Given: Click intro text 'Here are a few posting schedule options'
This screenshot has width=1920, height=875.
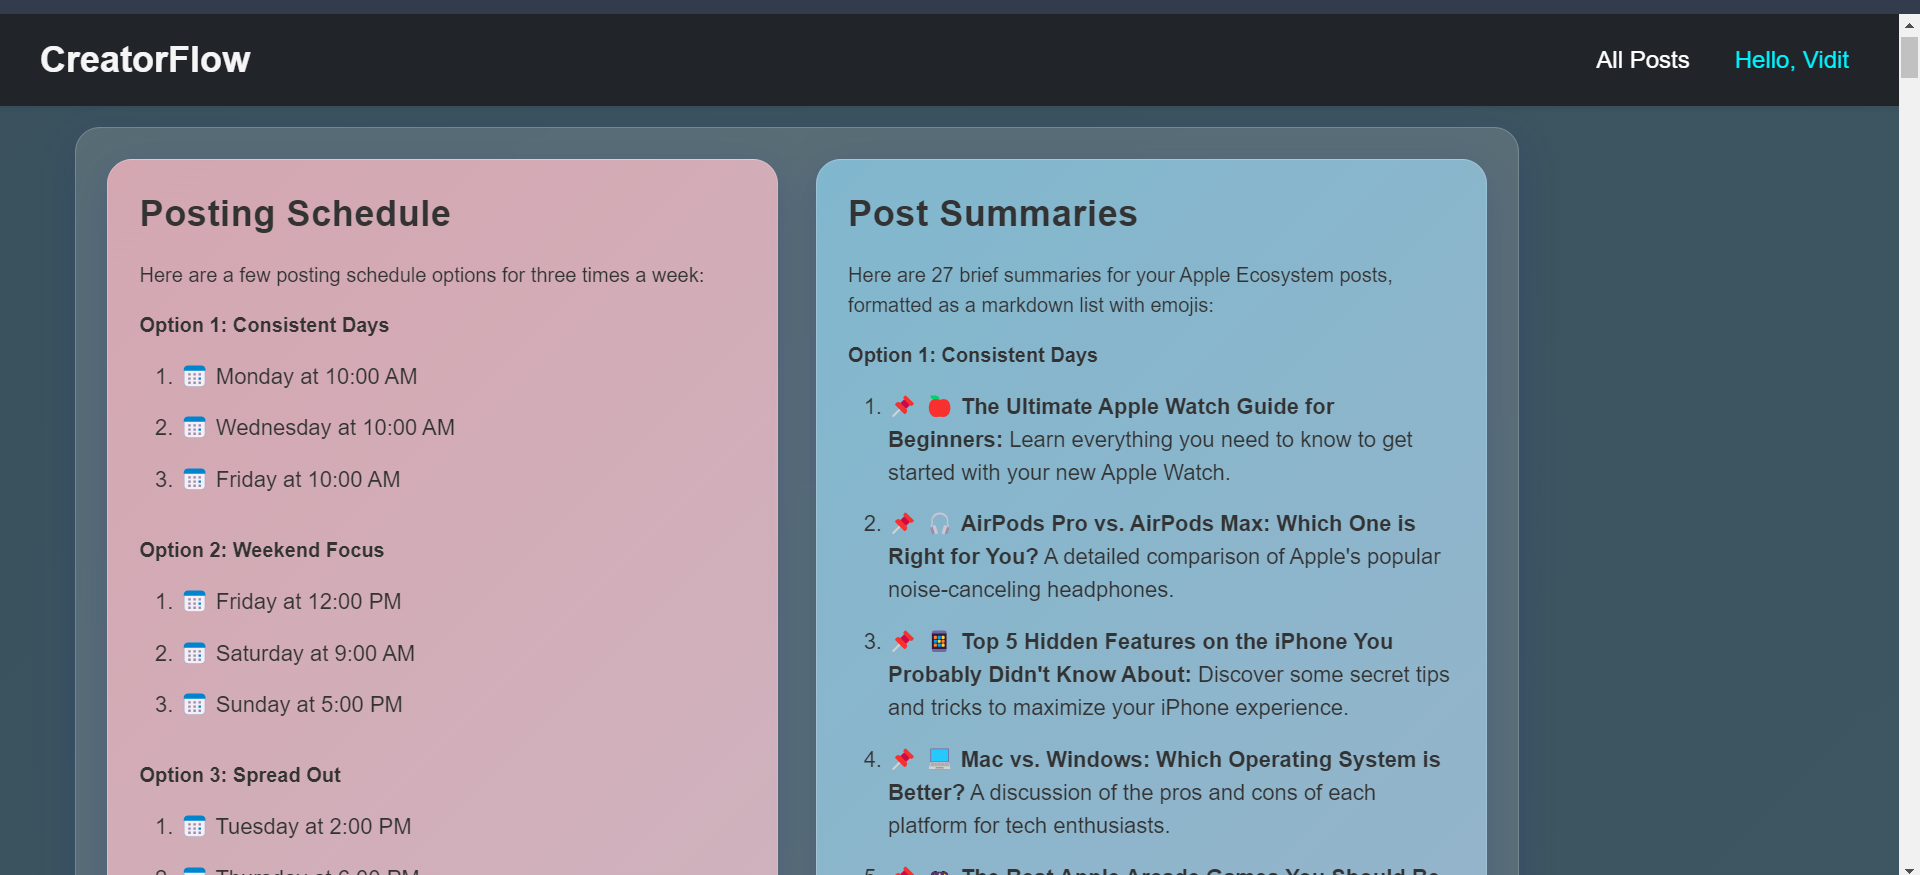Looking at the screenshot, I should point(422,275).
